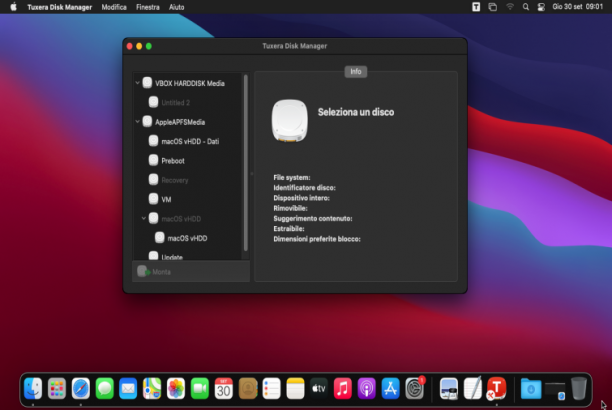Open Control Center in the menu bar

point(541,7)
